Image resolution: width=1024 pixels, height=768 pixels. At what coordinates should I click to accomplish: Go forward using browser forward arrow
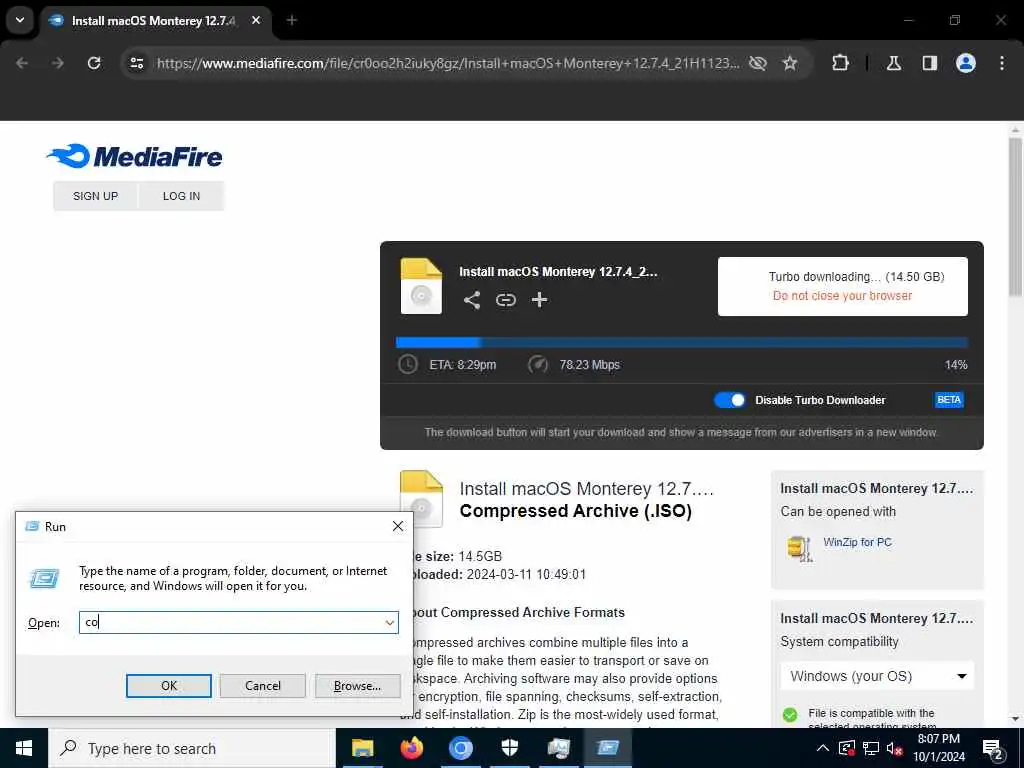(x=58, y=63)
